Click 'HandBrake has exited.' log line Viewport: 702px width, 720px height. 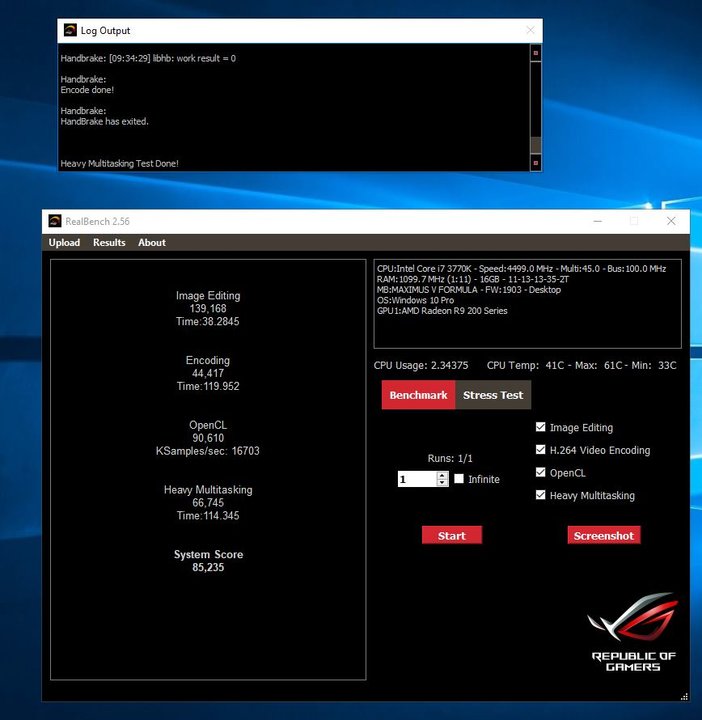pyautogui.click(x=105, y=122)
